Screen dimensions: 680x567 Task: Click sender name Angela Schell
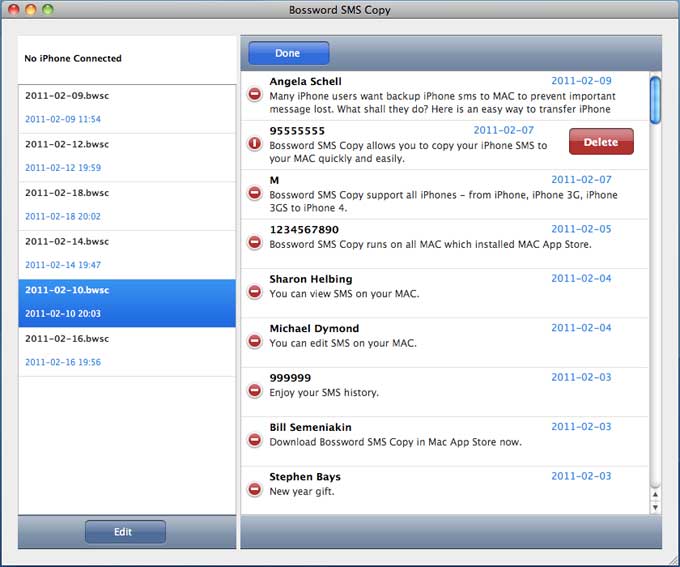(305, 82)
